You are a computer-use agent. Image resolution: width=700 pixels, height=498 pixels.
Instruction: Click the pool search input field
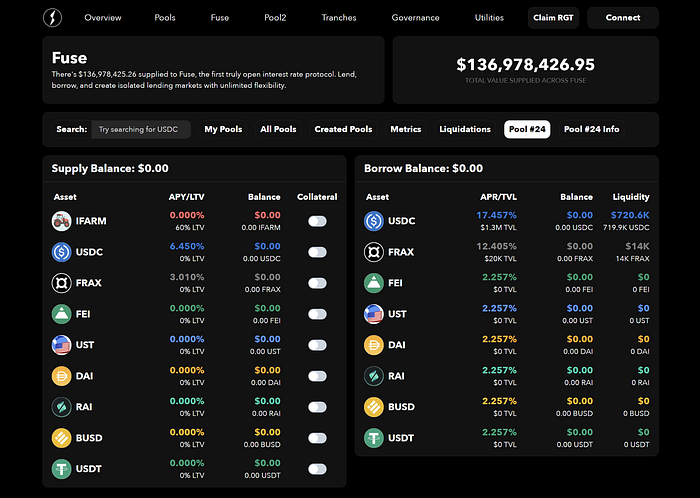(141, 129)
